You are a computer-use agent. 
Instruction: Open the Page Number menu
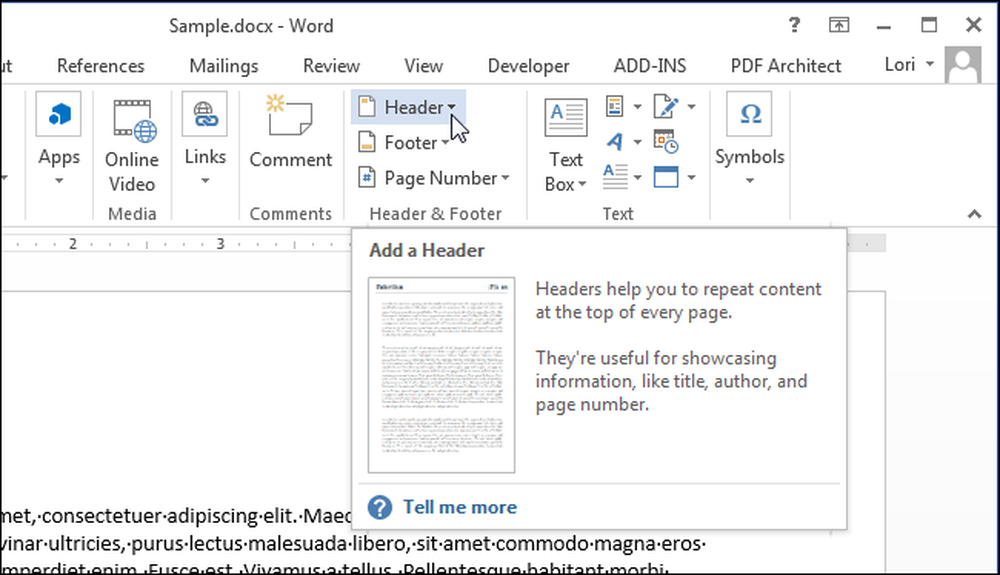click(434, 178)
